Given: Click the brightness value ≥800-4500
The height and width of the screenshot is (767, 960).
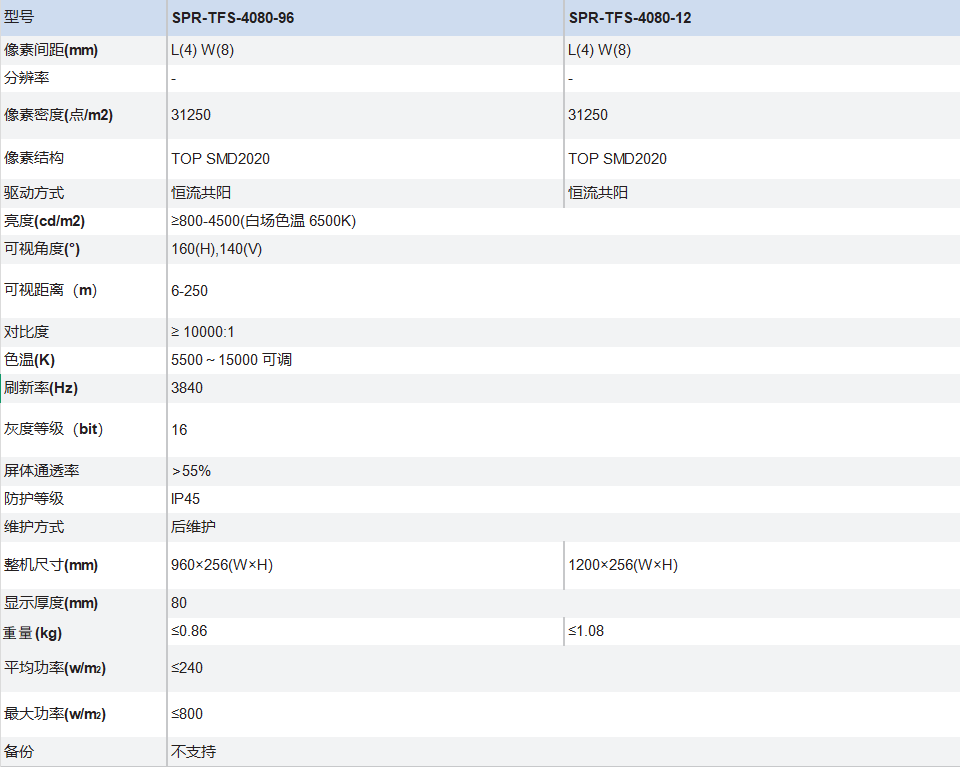Looking at the screenshot, I should (263, 221).
